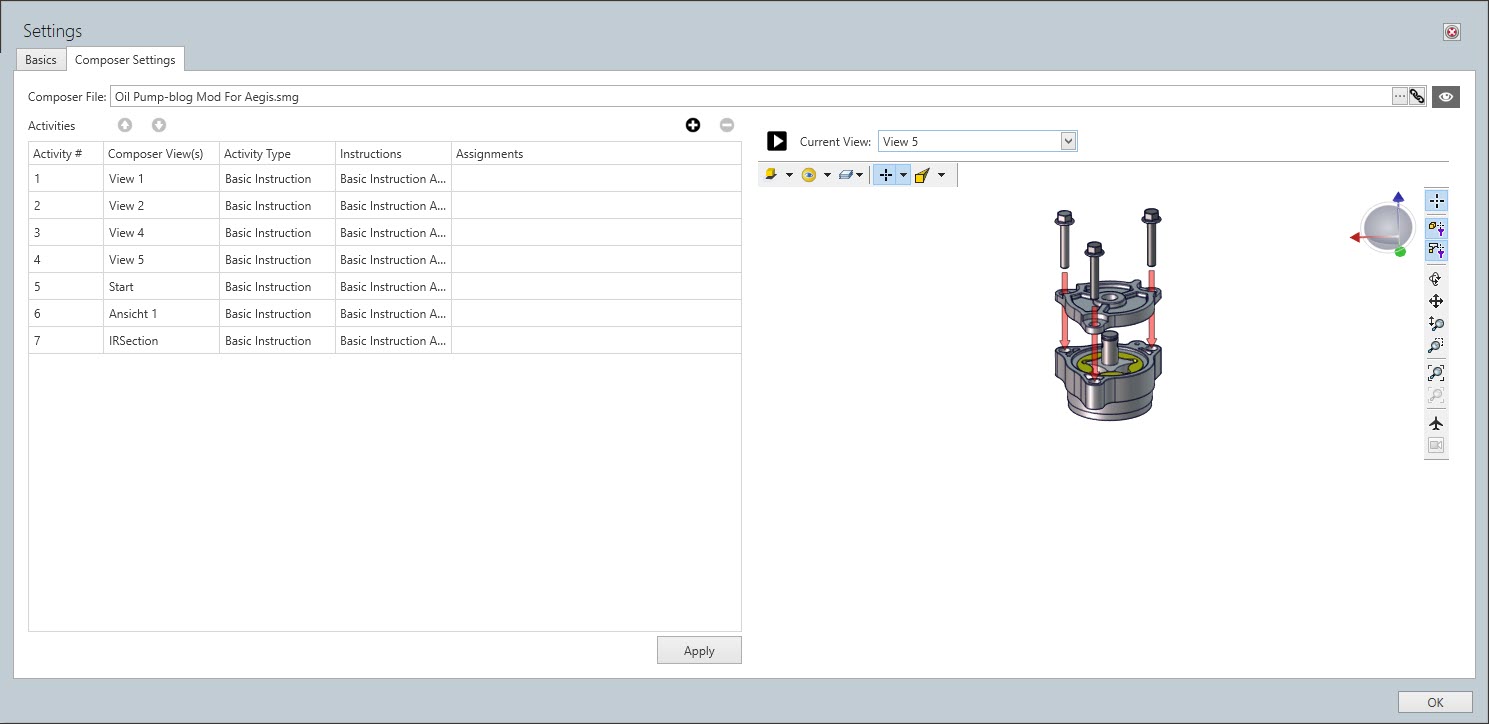Expand the render mode cube dropdown arrow
The image size is (1489, 724).
pos(789,176)
